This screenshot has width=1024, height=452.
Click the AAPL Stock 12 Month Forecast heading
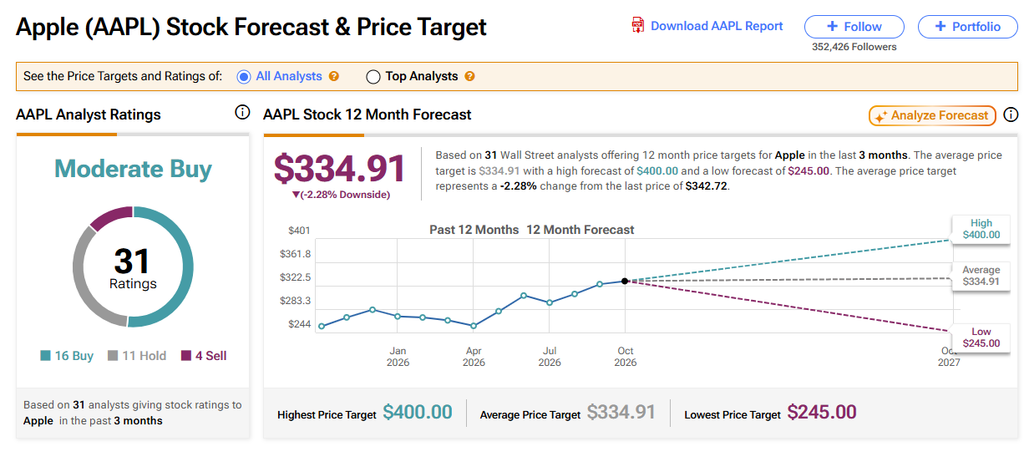coord(367,114)
